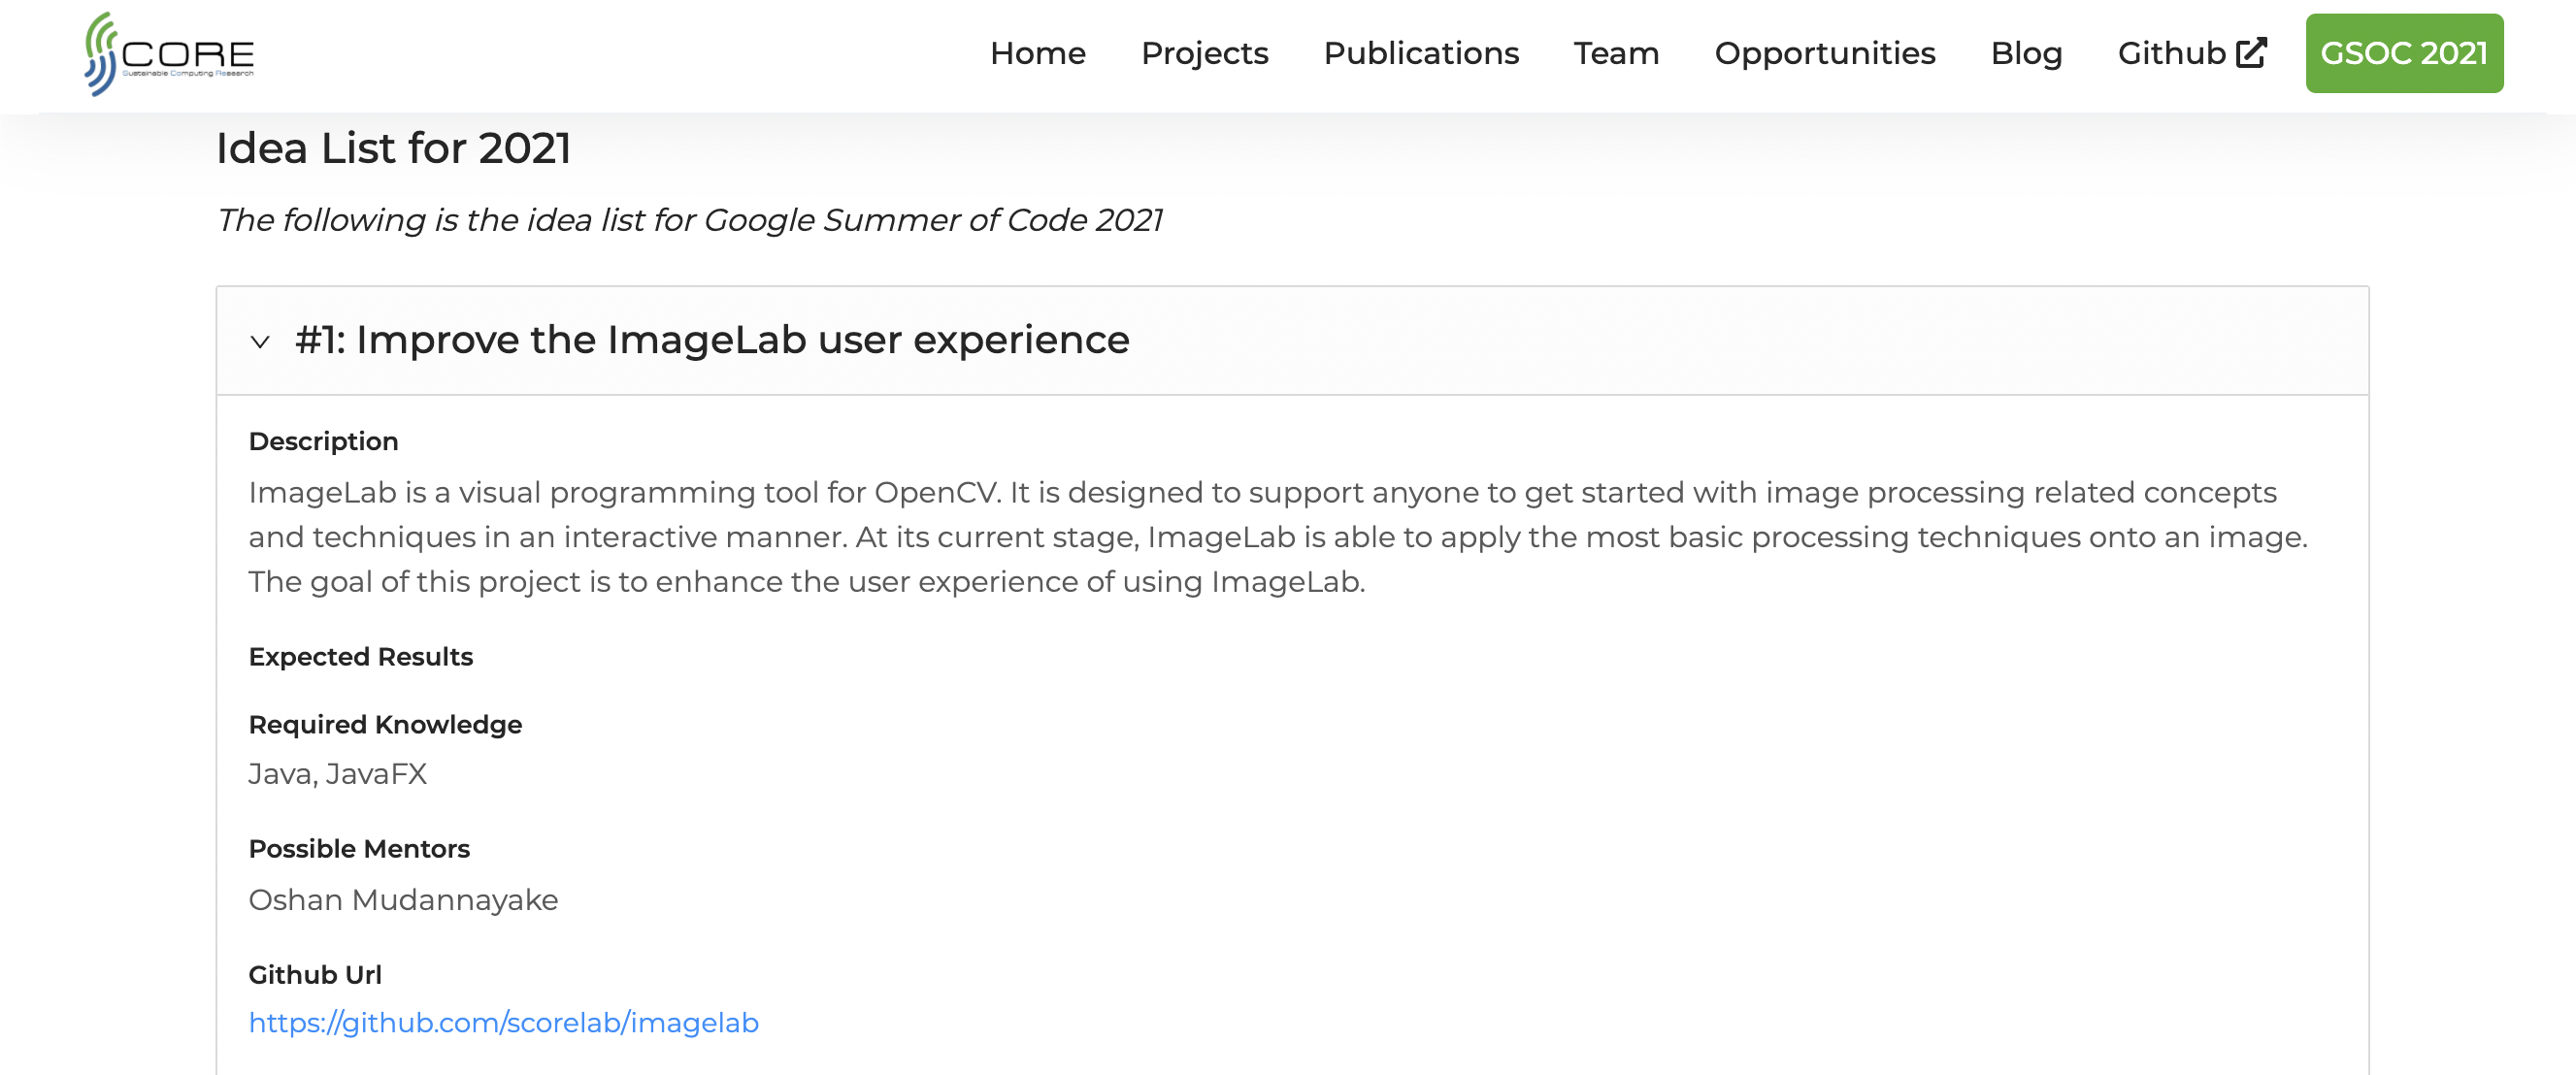This screenshot has width=2576, height=1075.
Task: Click the Description section label
Action: click(x=323, y=441)
